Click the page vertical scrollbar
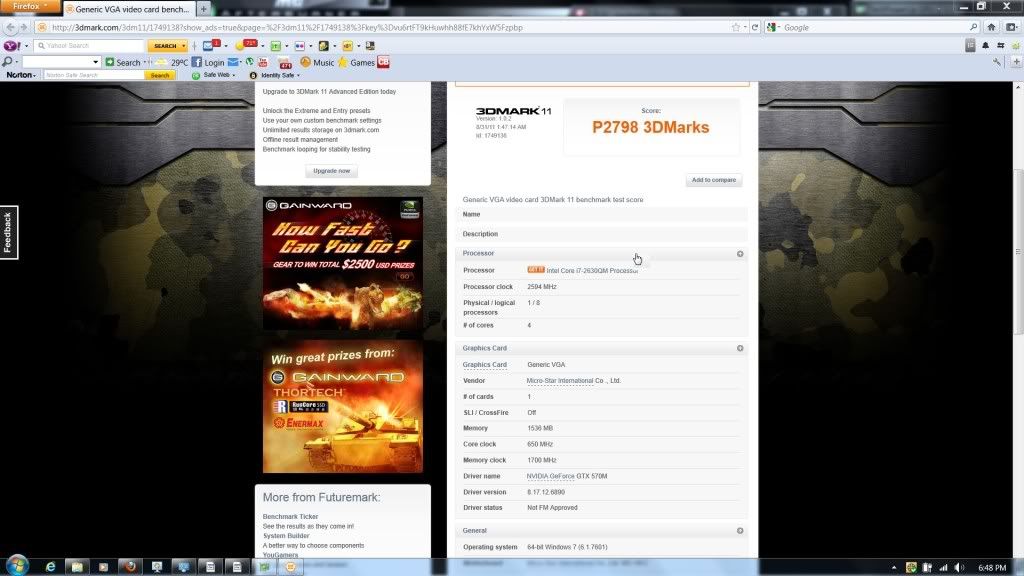 pos(1018,251)
